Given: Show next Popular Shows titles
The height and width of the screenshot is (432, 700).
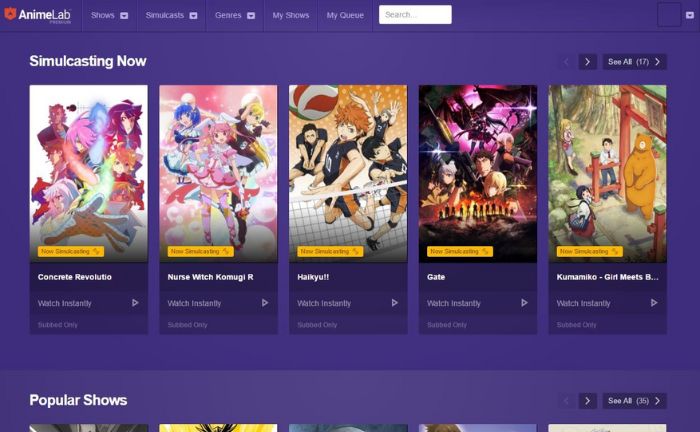Looking at the screenshot, I should (588, 401).
